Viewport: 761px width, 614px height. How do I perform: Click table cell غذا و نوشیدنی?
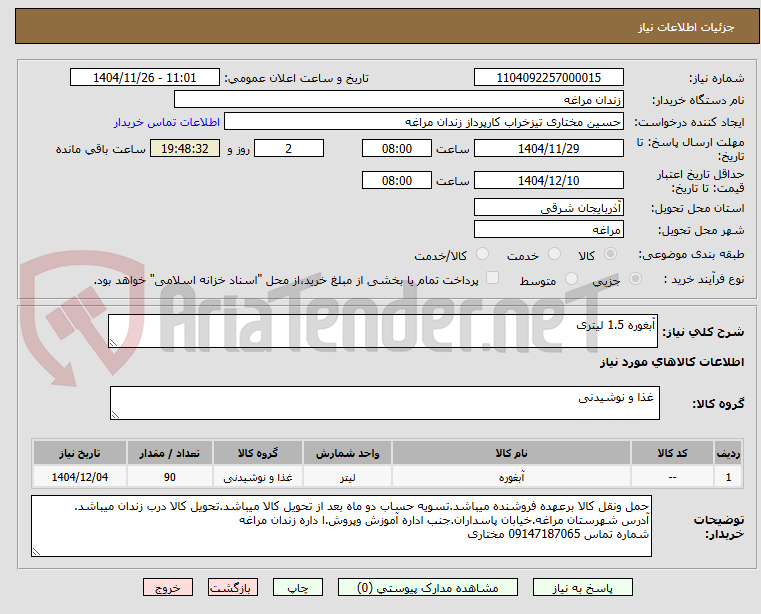[258, 477]
